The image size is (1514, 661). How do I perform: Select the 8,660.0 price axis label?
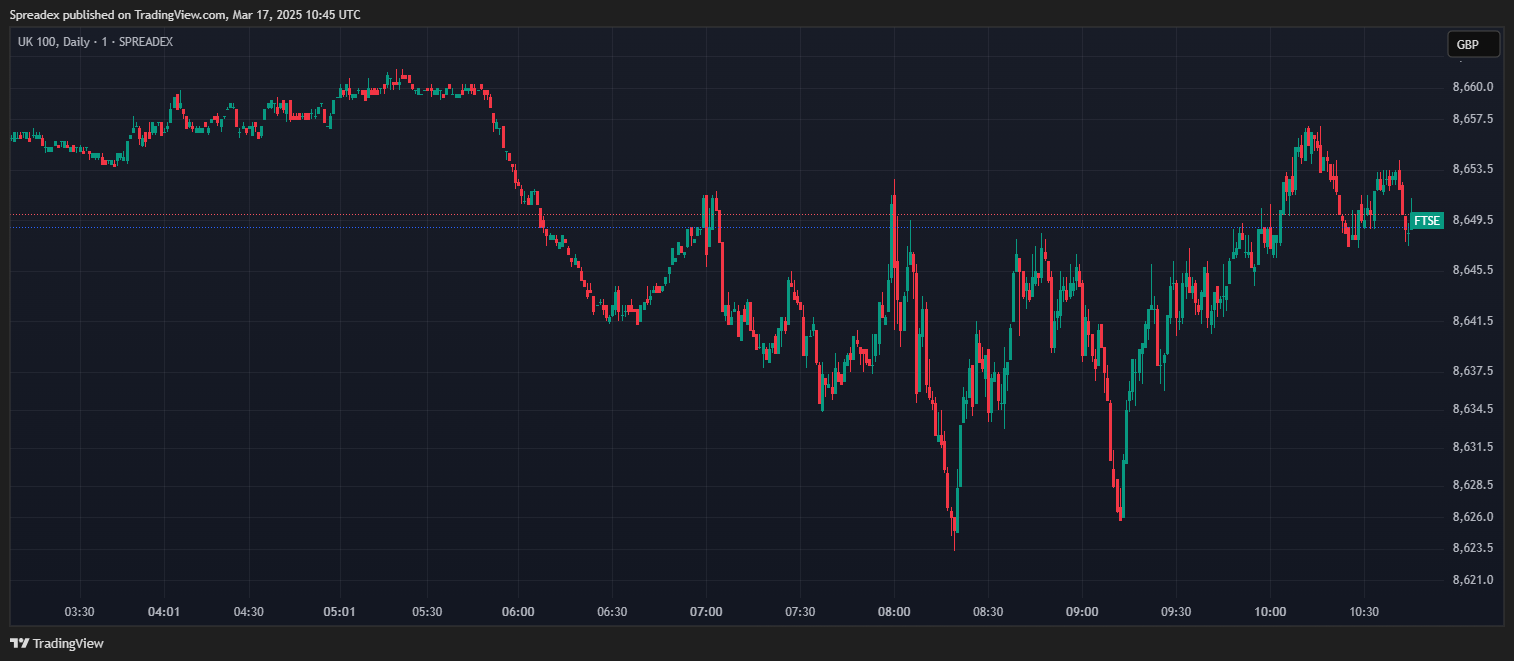[1473, 87]
